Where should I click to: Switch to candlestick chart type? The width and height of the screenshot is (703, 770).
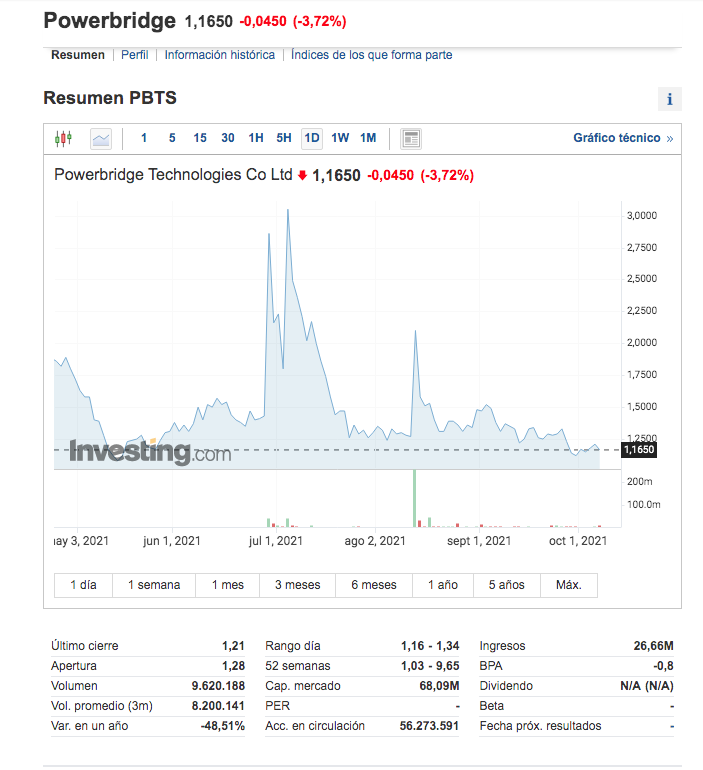pos(63,138)
